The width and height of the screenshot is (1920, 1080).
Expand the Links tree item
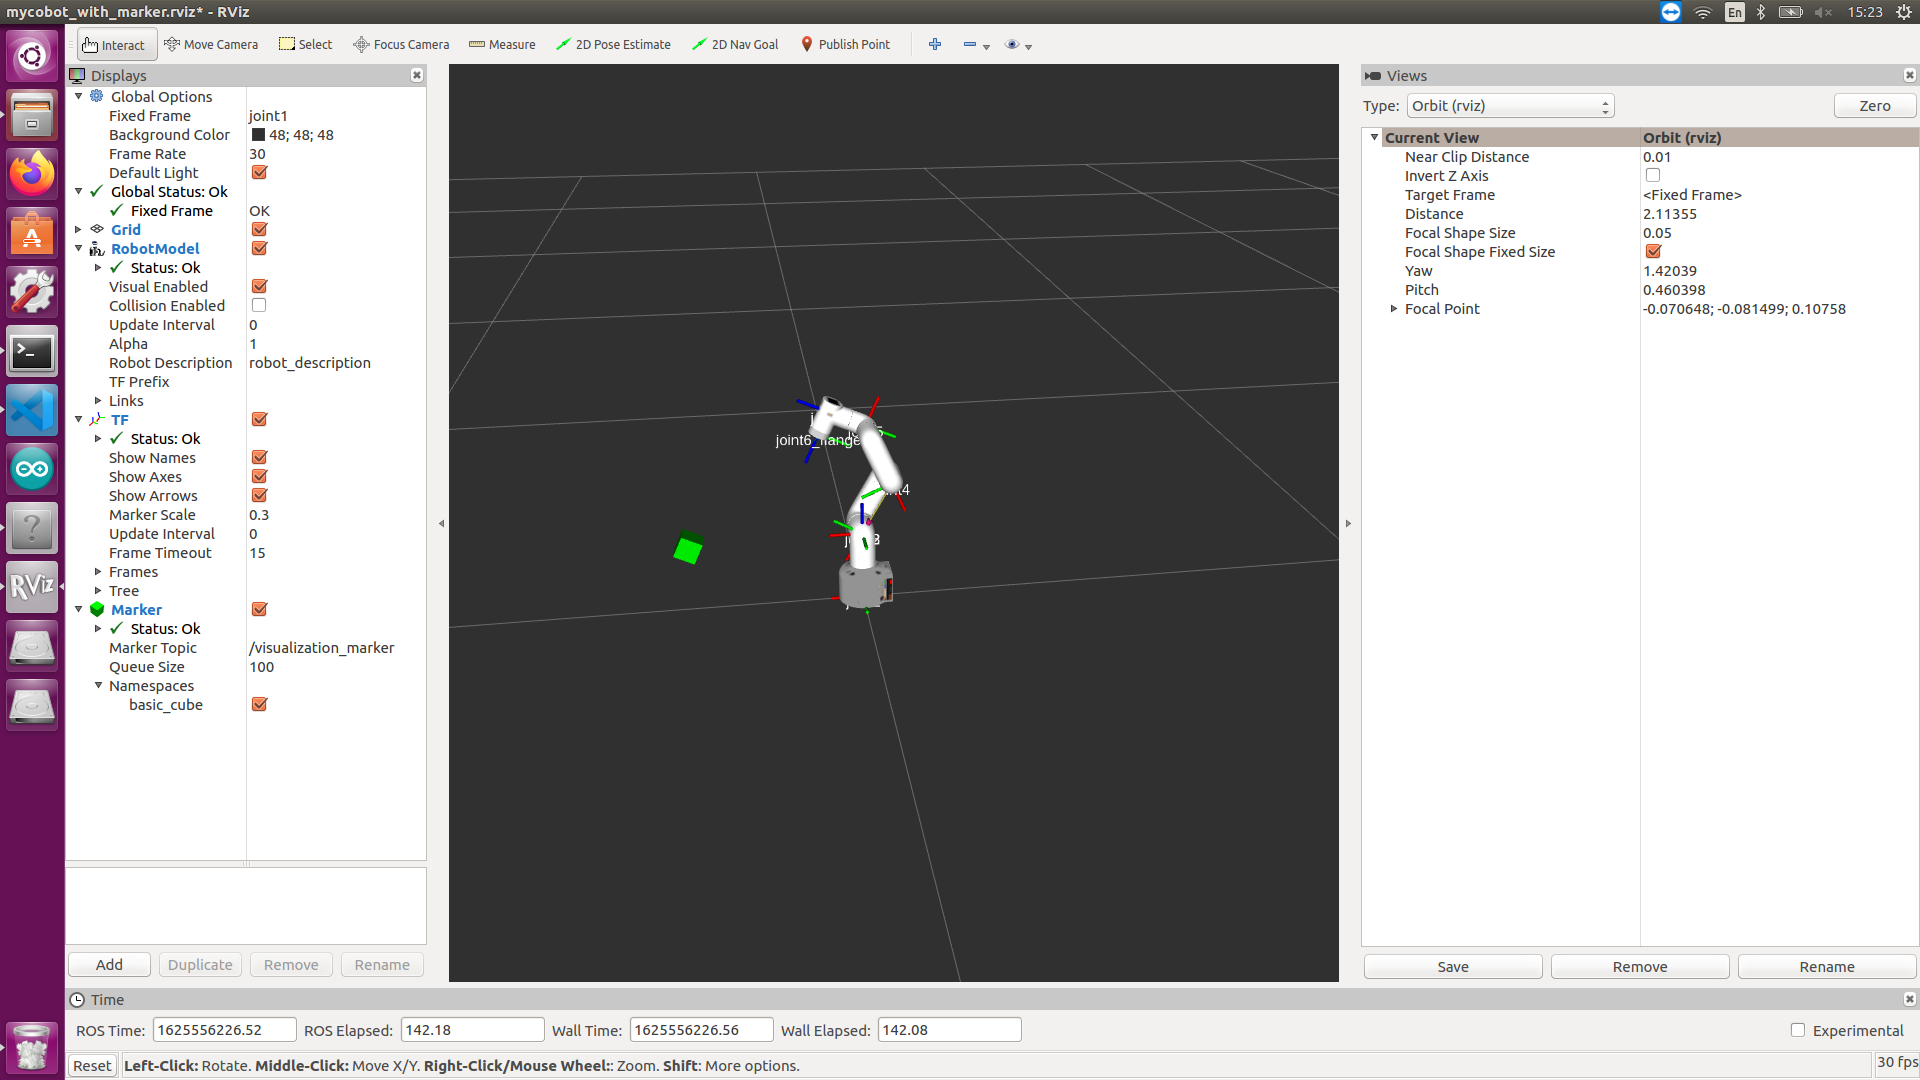[98, 401]
